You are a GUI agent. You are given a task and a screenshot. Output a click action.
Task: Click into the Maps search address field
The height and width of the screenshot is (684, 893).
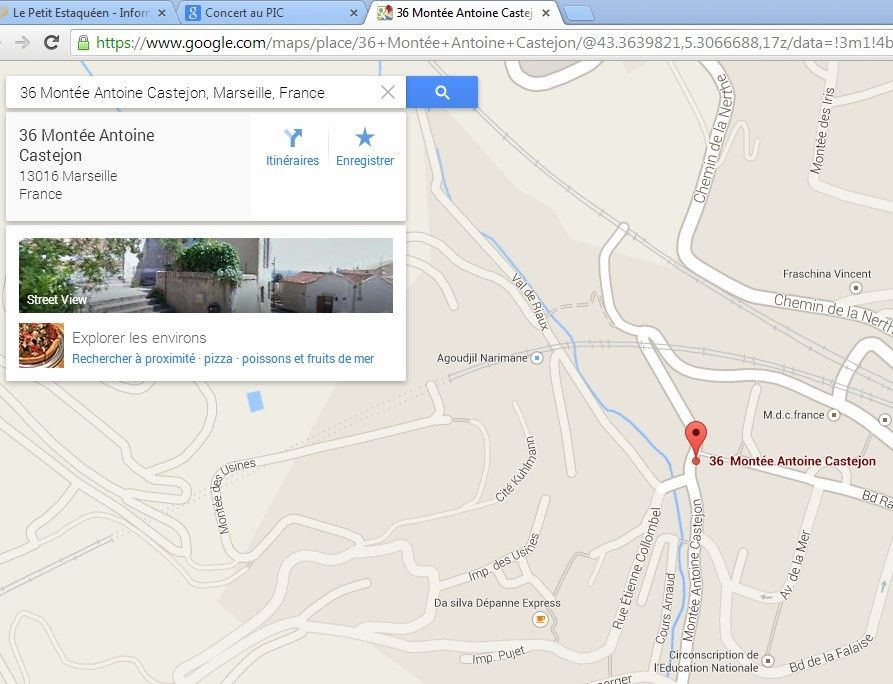pyautogui.click(x=194, y=92)
